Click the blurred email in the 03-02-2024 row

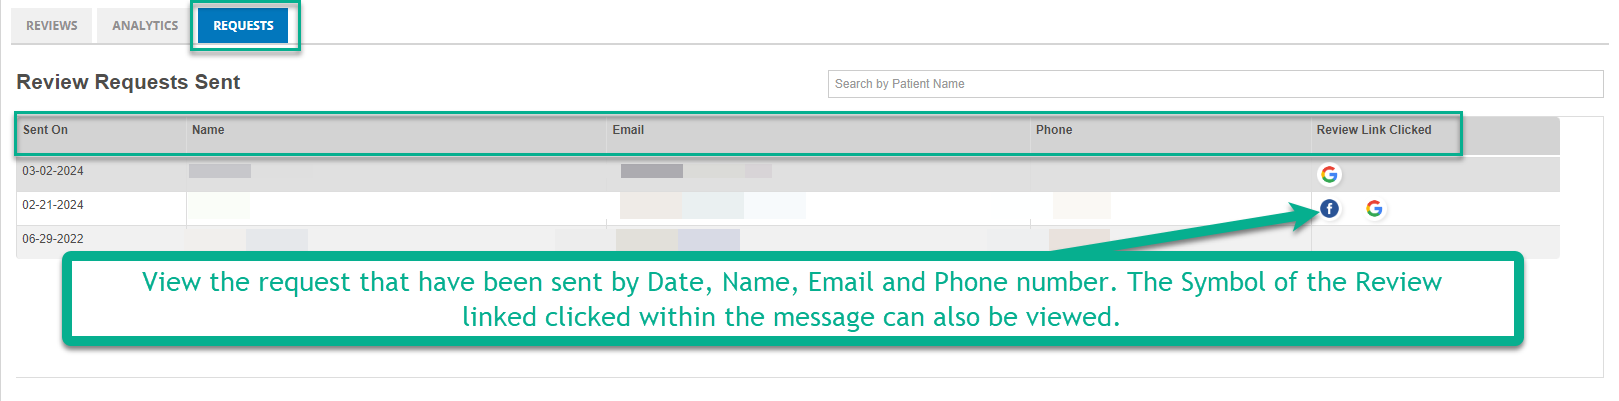click(x=696, y=171)
